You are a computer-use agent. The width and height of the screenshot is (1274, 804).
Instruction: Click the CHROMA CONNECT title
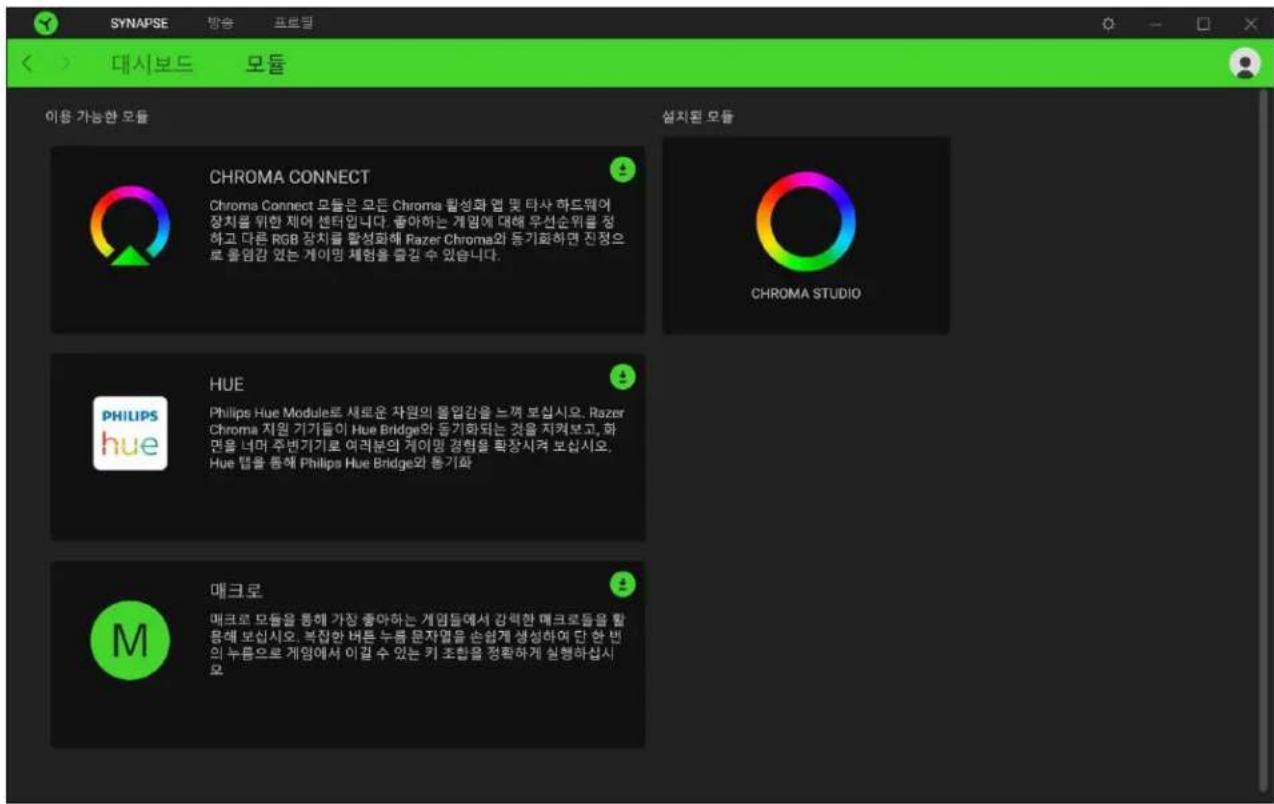tap(290, 177)
